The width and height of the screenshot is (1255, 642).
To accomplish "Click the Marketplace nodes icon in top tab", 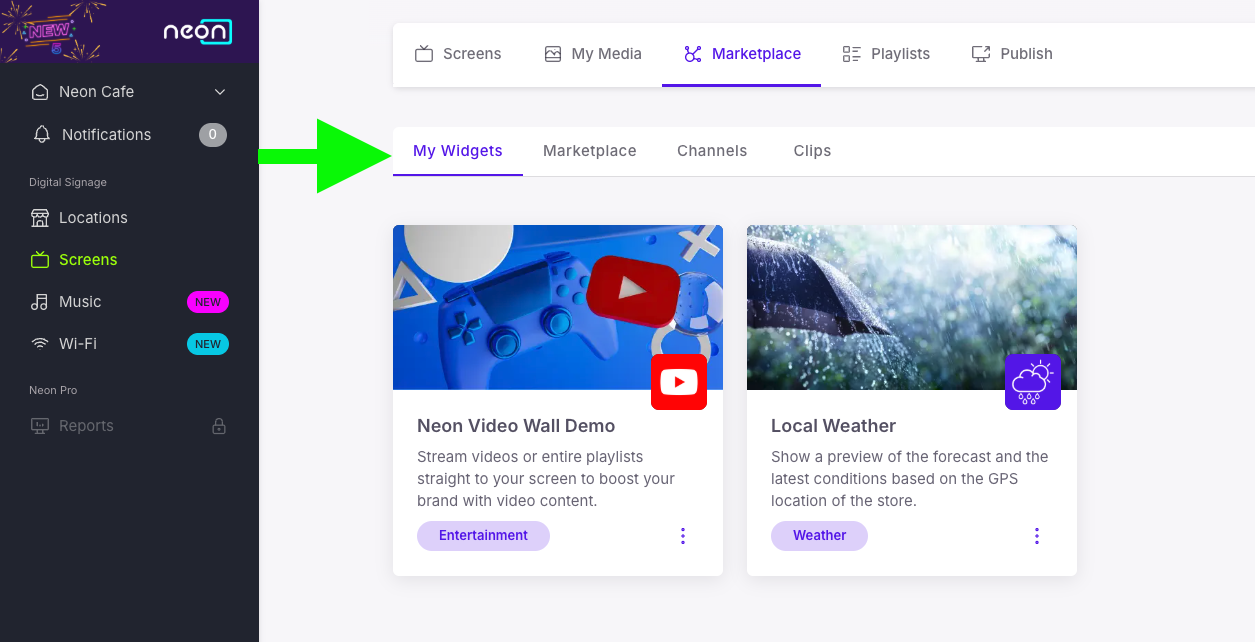I will [x=693, y=54].
